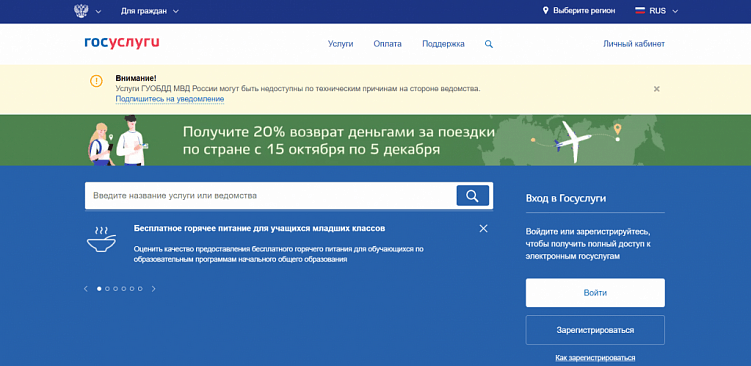Screen dimensions: 751x366
Task: Click the 'Зарегистрироваться' button
Action: (x=595, y=330)
